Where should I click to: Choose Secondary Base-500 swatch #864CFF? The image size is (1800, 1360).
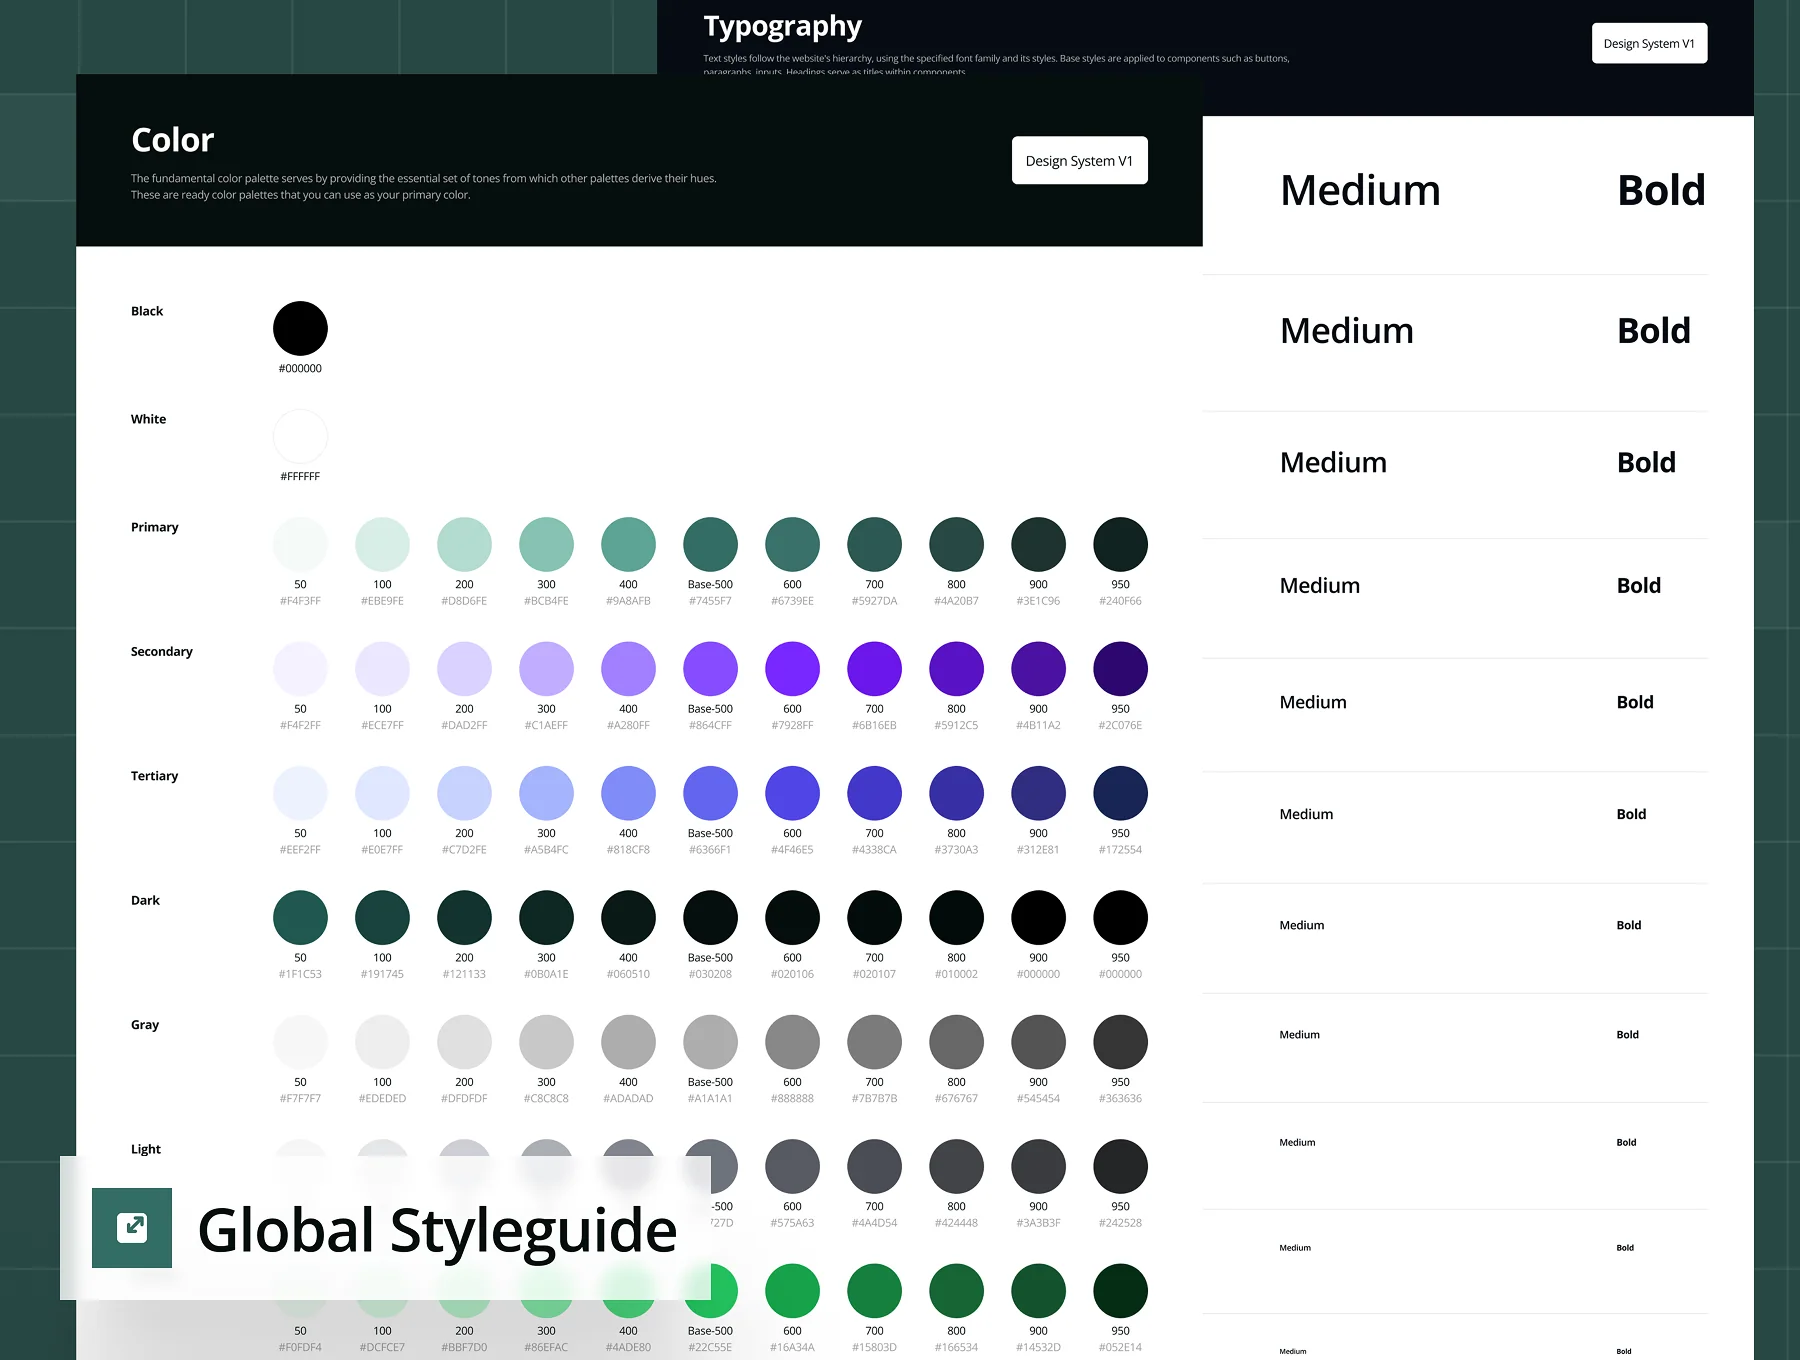(x=710, y=669)
